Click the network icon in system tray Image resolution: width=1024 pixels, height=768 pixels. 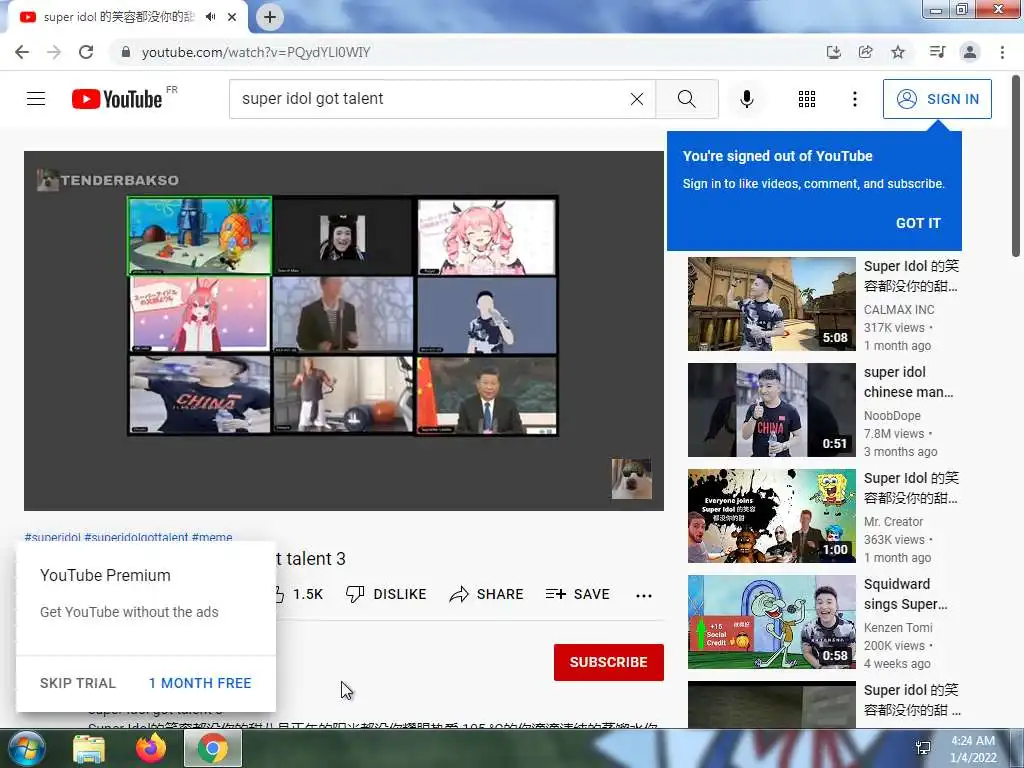(923, 748)
